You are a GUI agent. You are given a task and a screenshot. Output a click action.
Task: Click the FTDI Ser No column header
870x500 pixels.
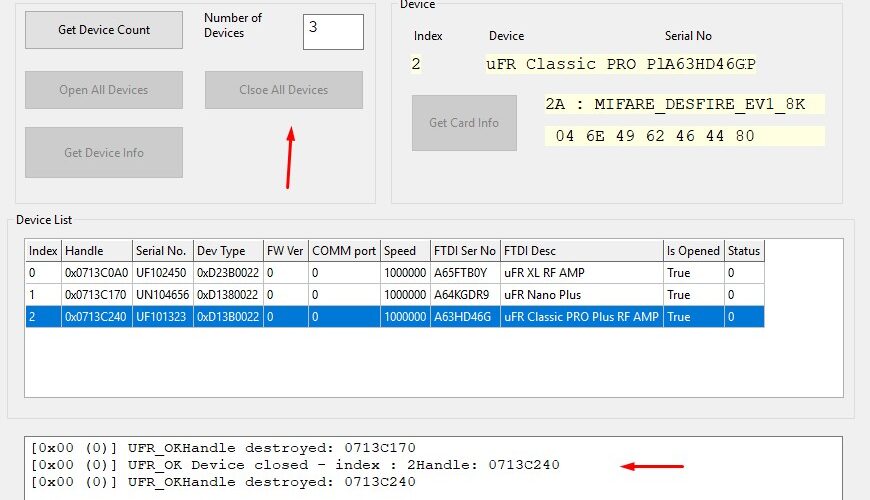click(x=465, y=251)
